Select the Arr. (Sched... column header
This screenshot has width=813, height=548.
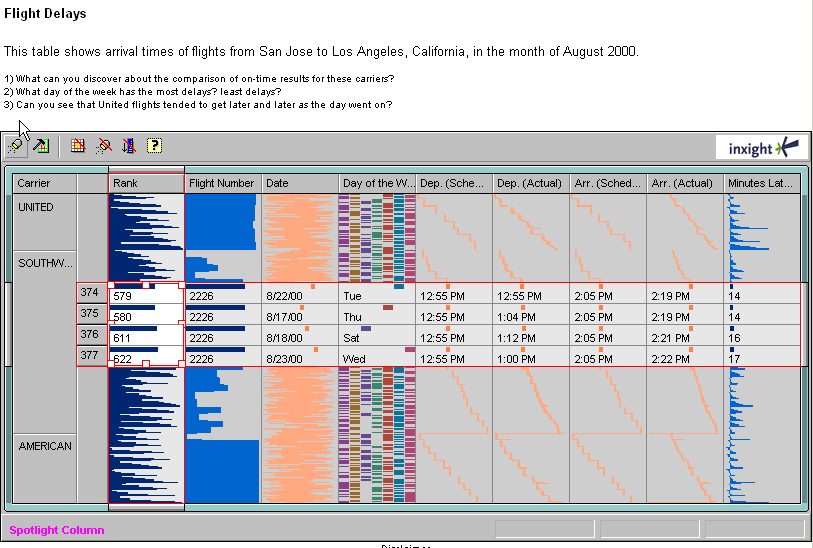[x=608, y=183]
